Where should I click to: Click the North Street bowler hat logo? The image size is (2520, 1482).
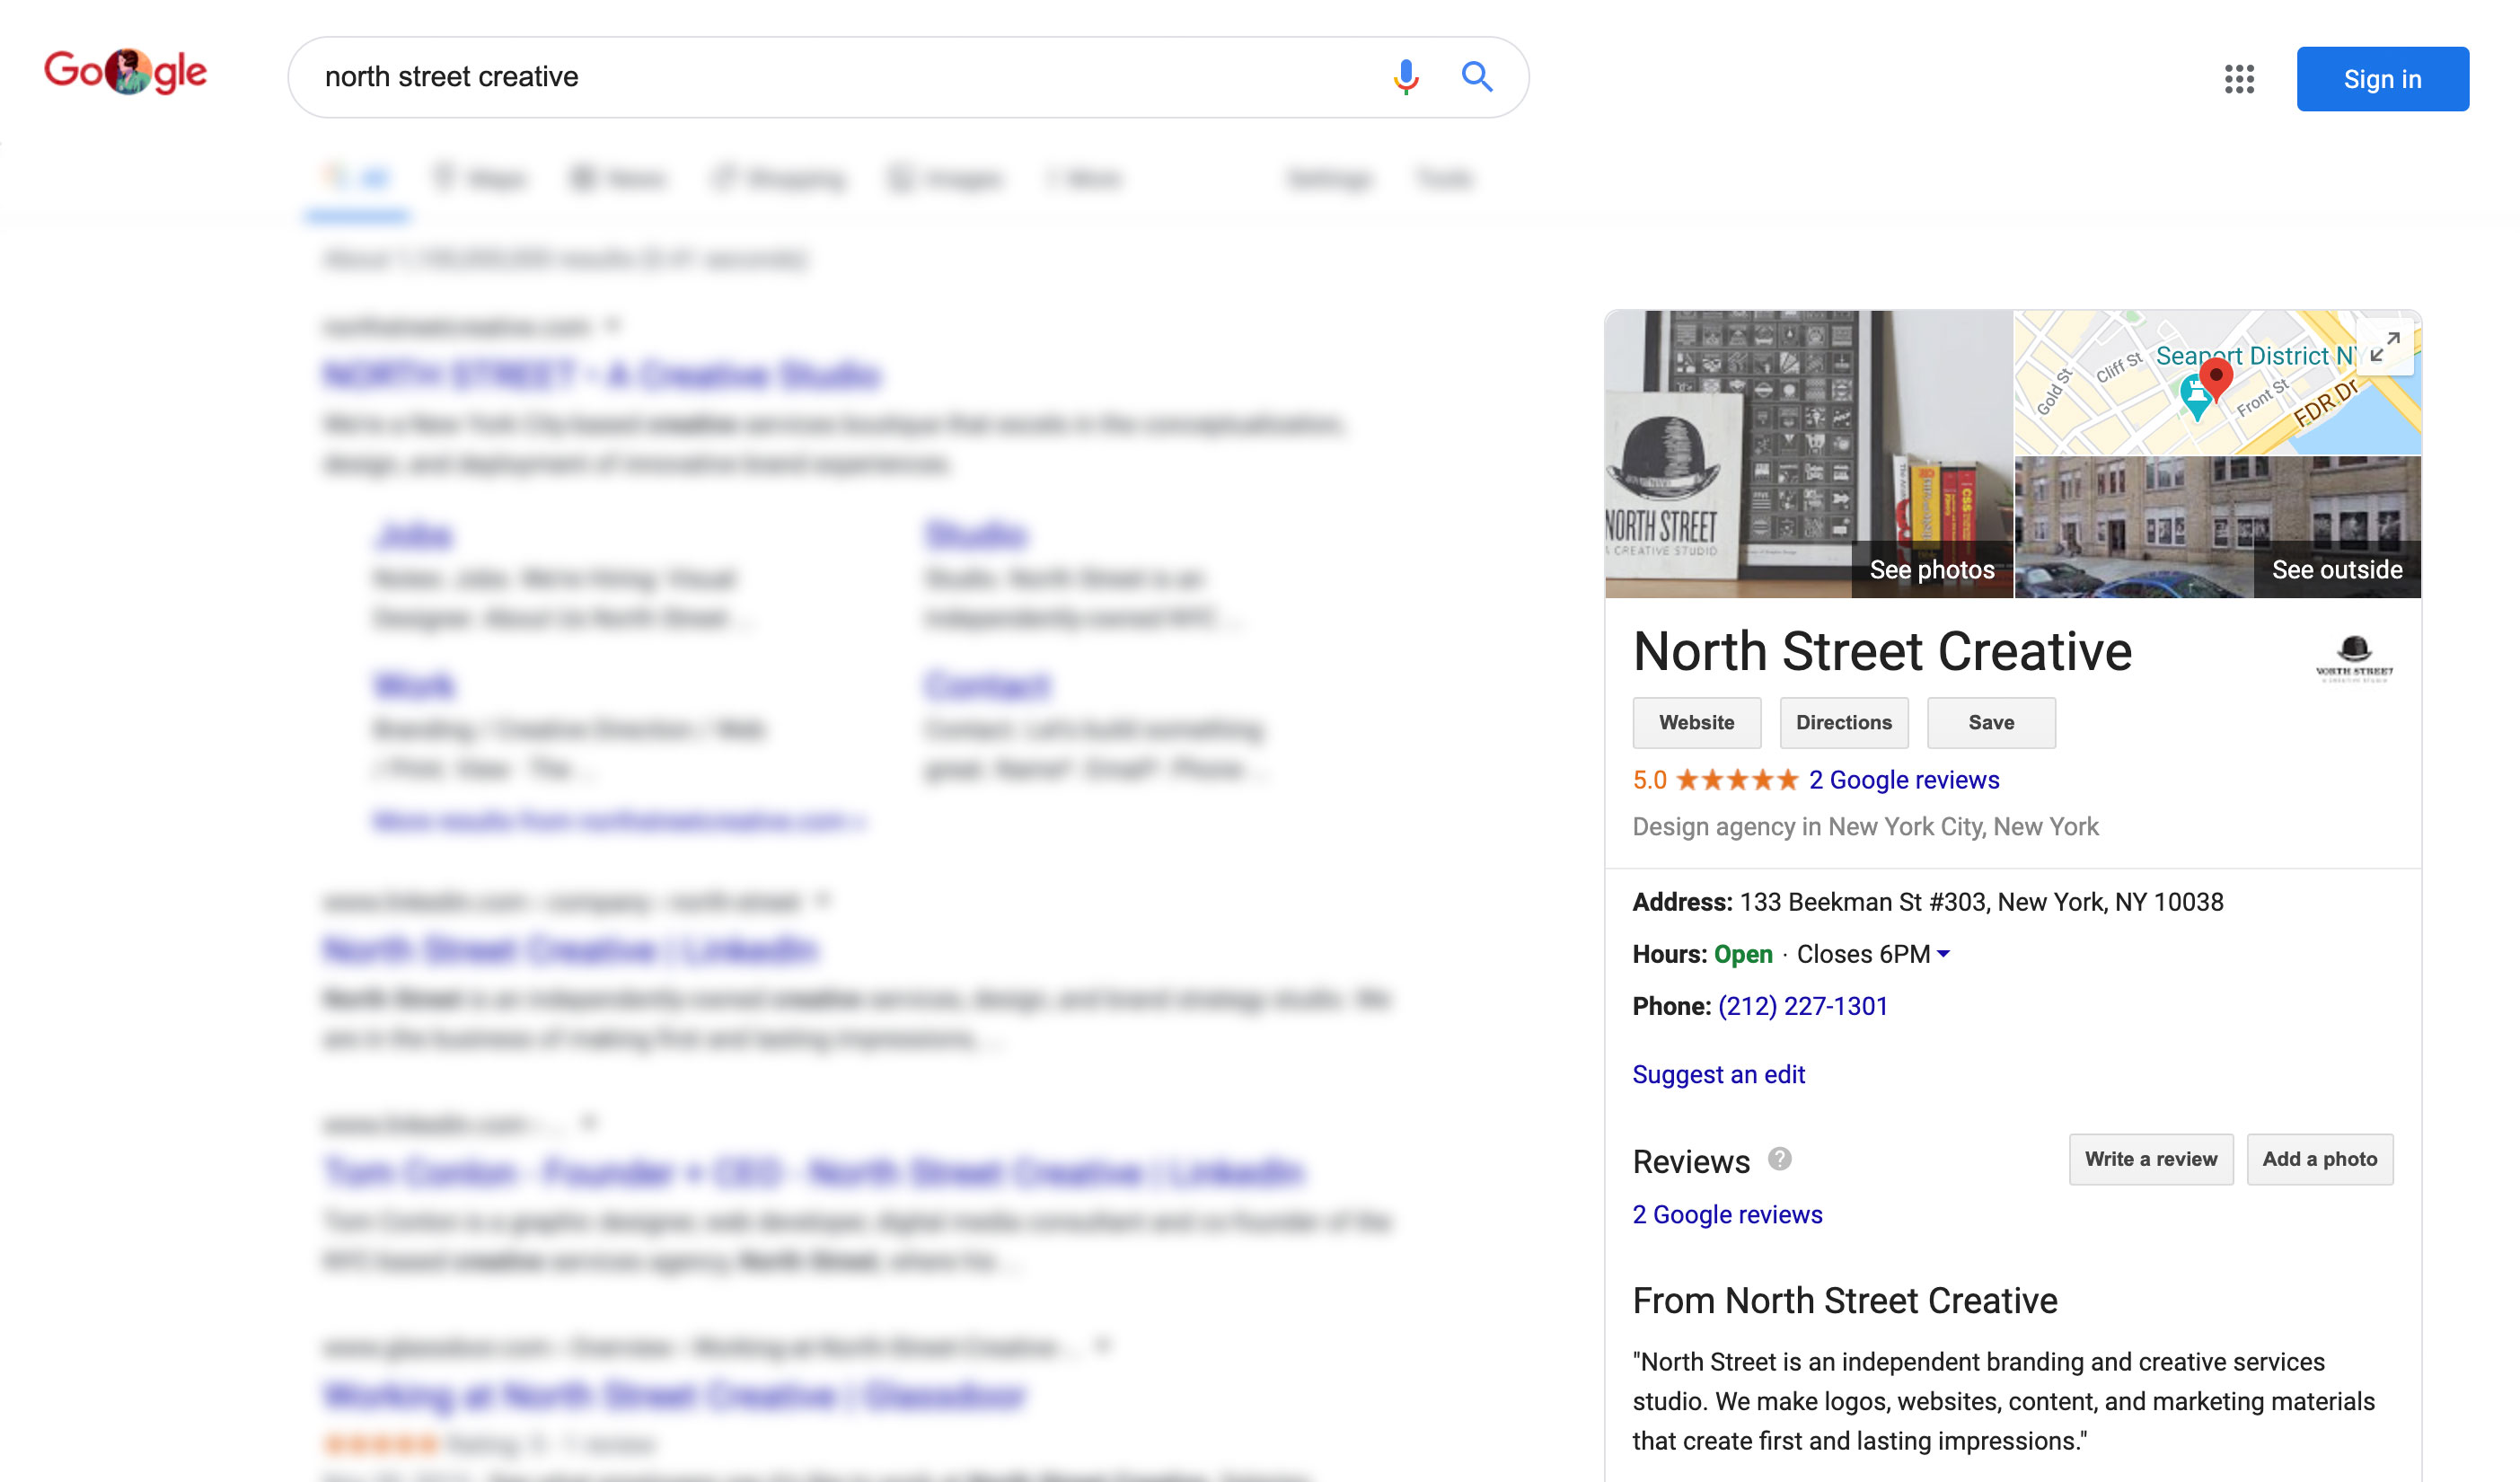pos(2354,658)
